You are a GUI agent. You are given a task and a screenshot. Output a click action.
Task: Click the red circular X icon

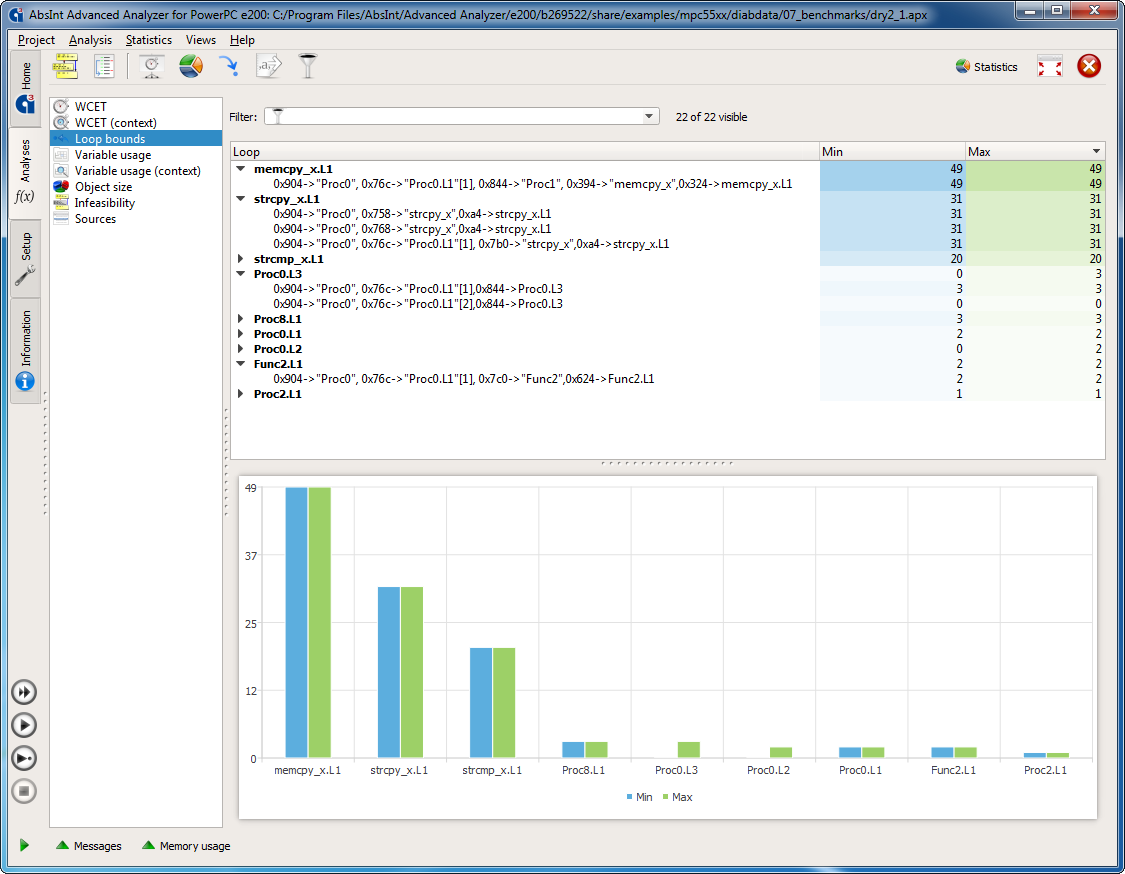[1089, 66]
